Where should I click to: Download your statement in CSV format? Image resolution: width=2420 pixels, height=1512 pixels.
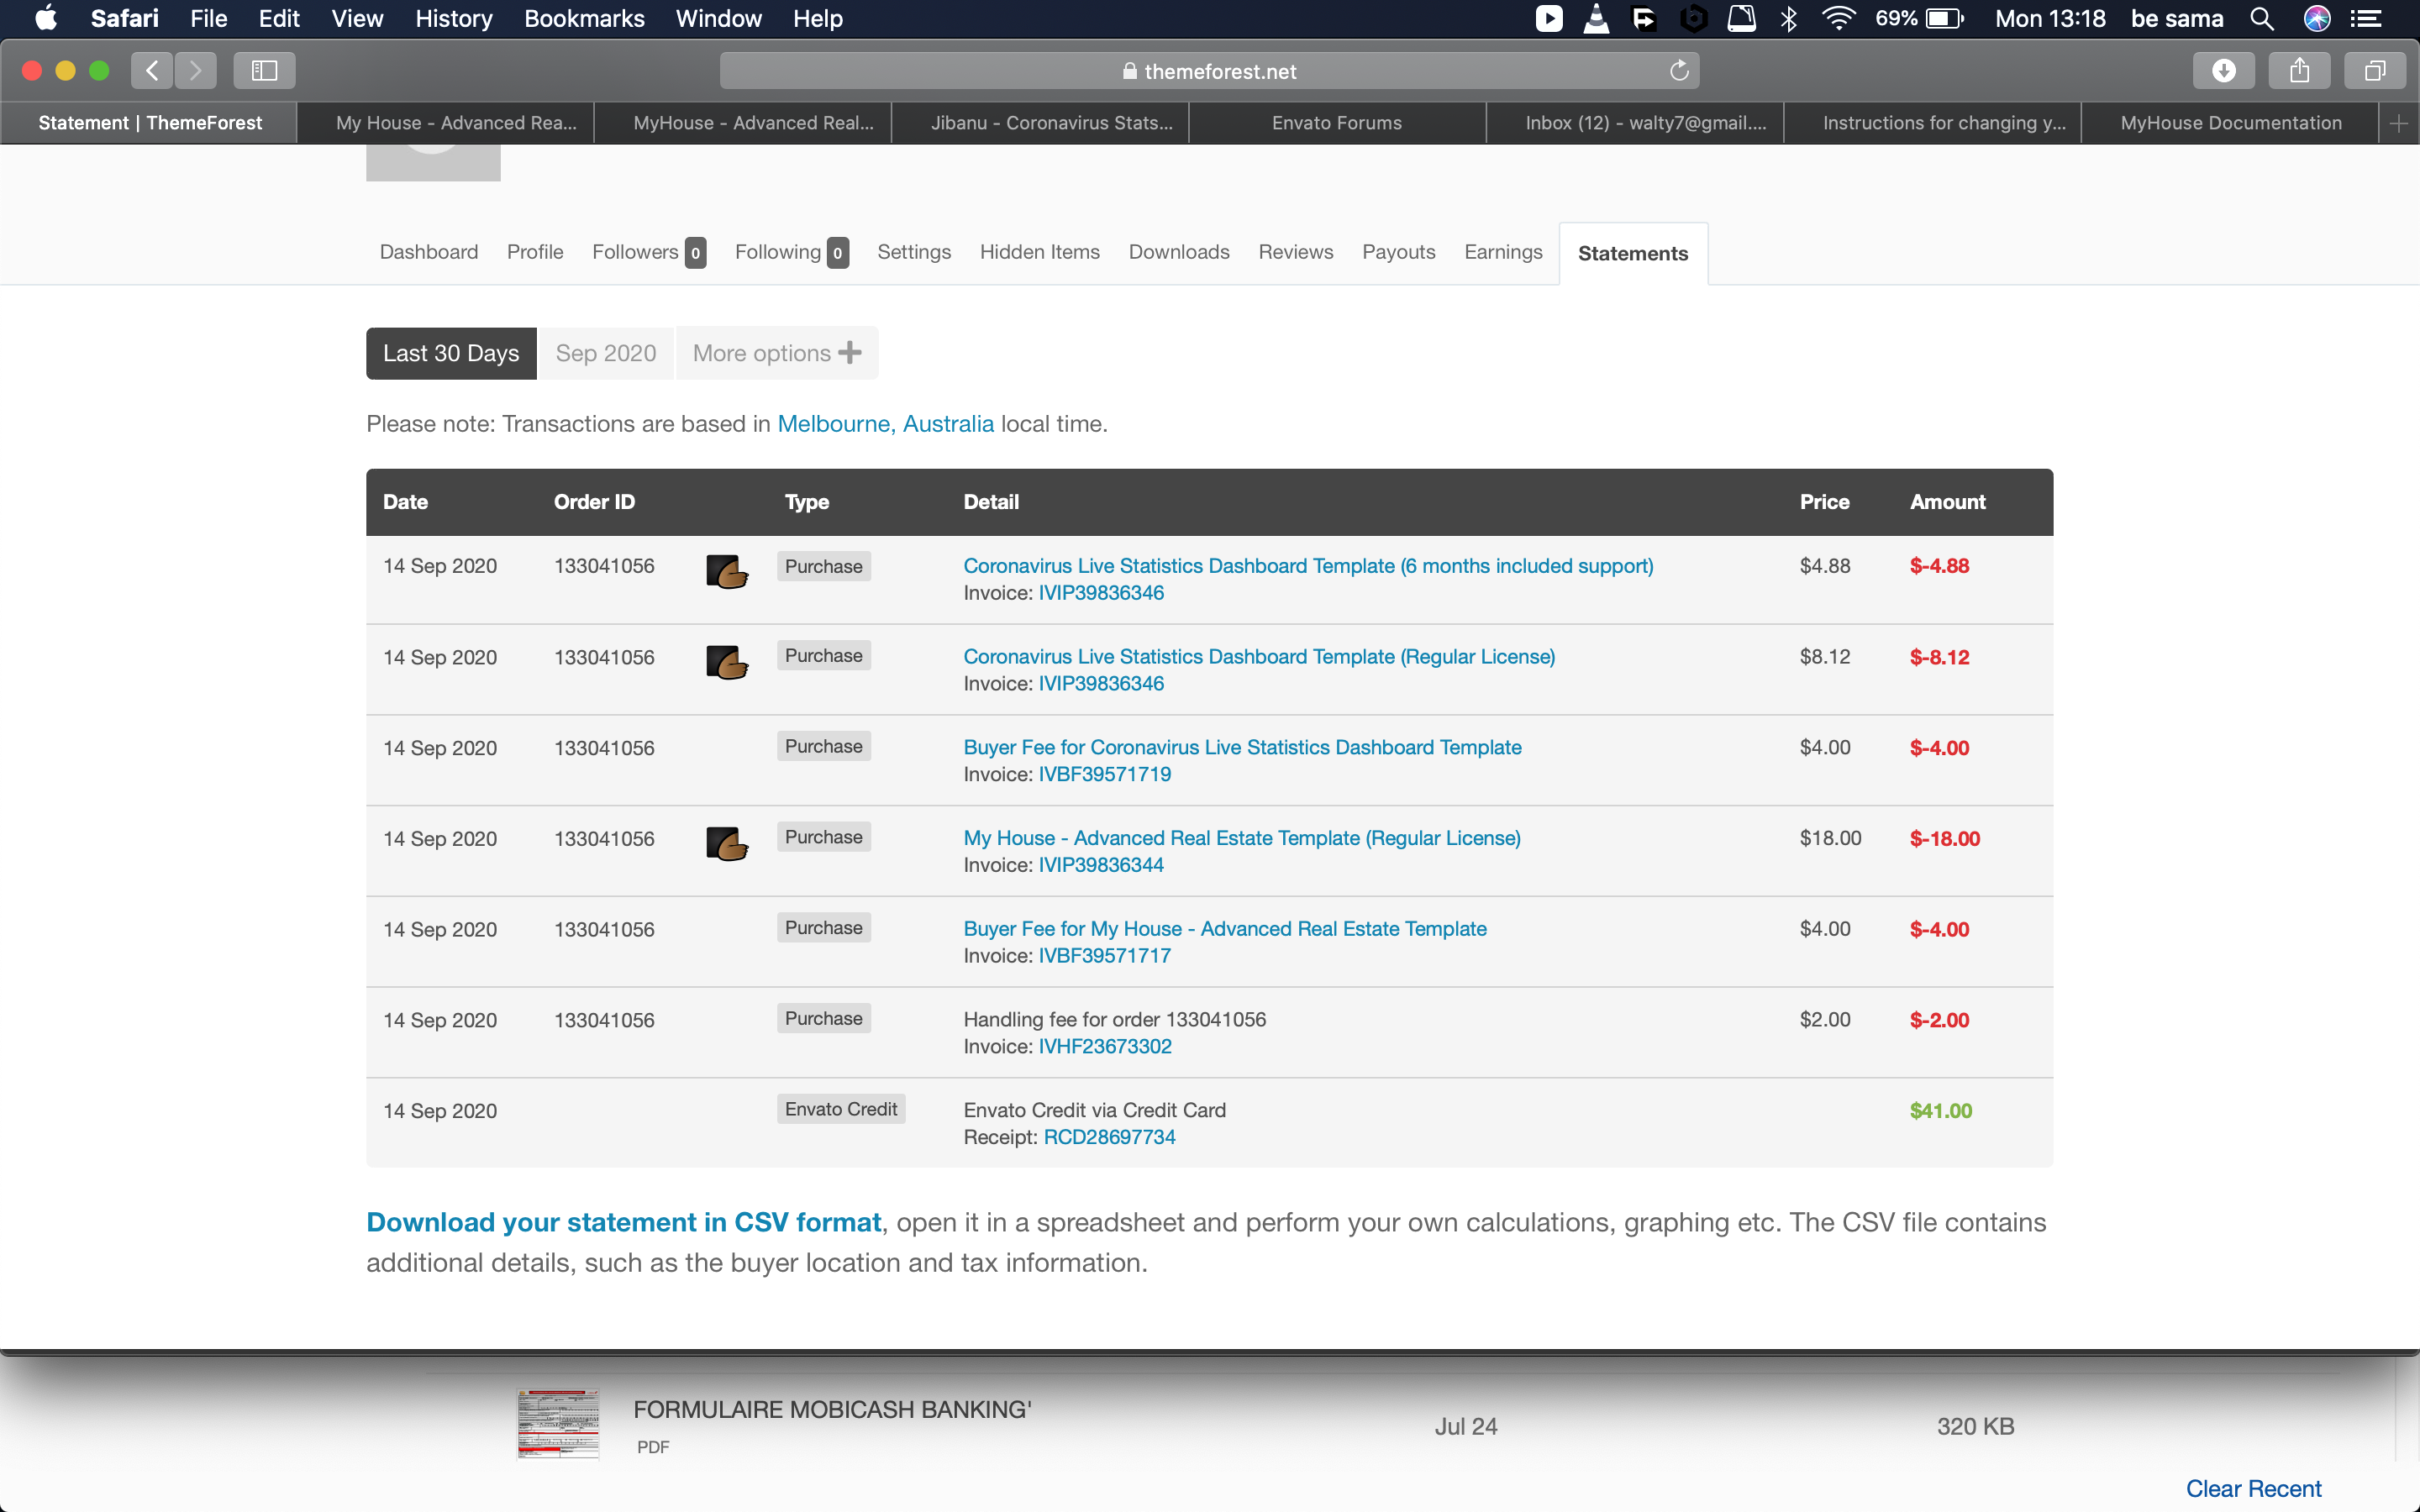[624, 1222]
